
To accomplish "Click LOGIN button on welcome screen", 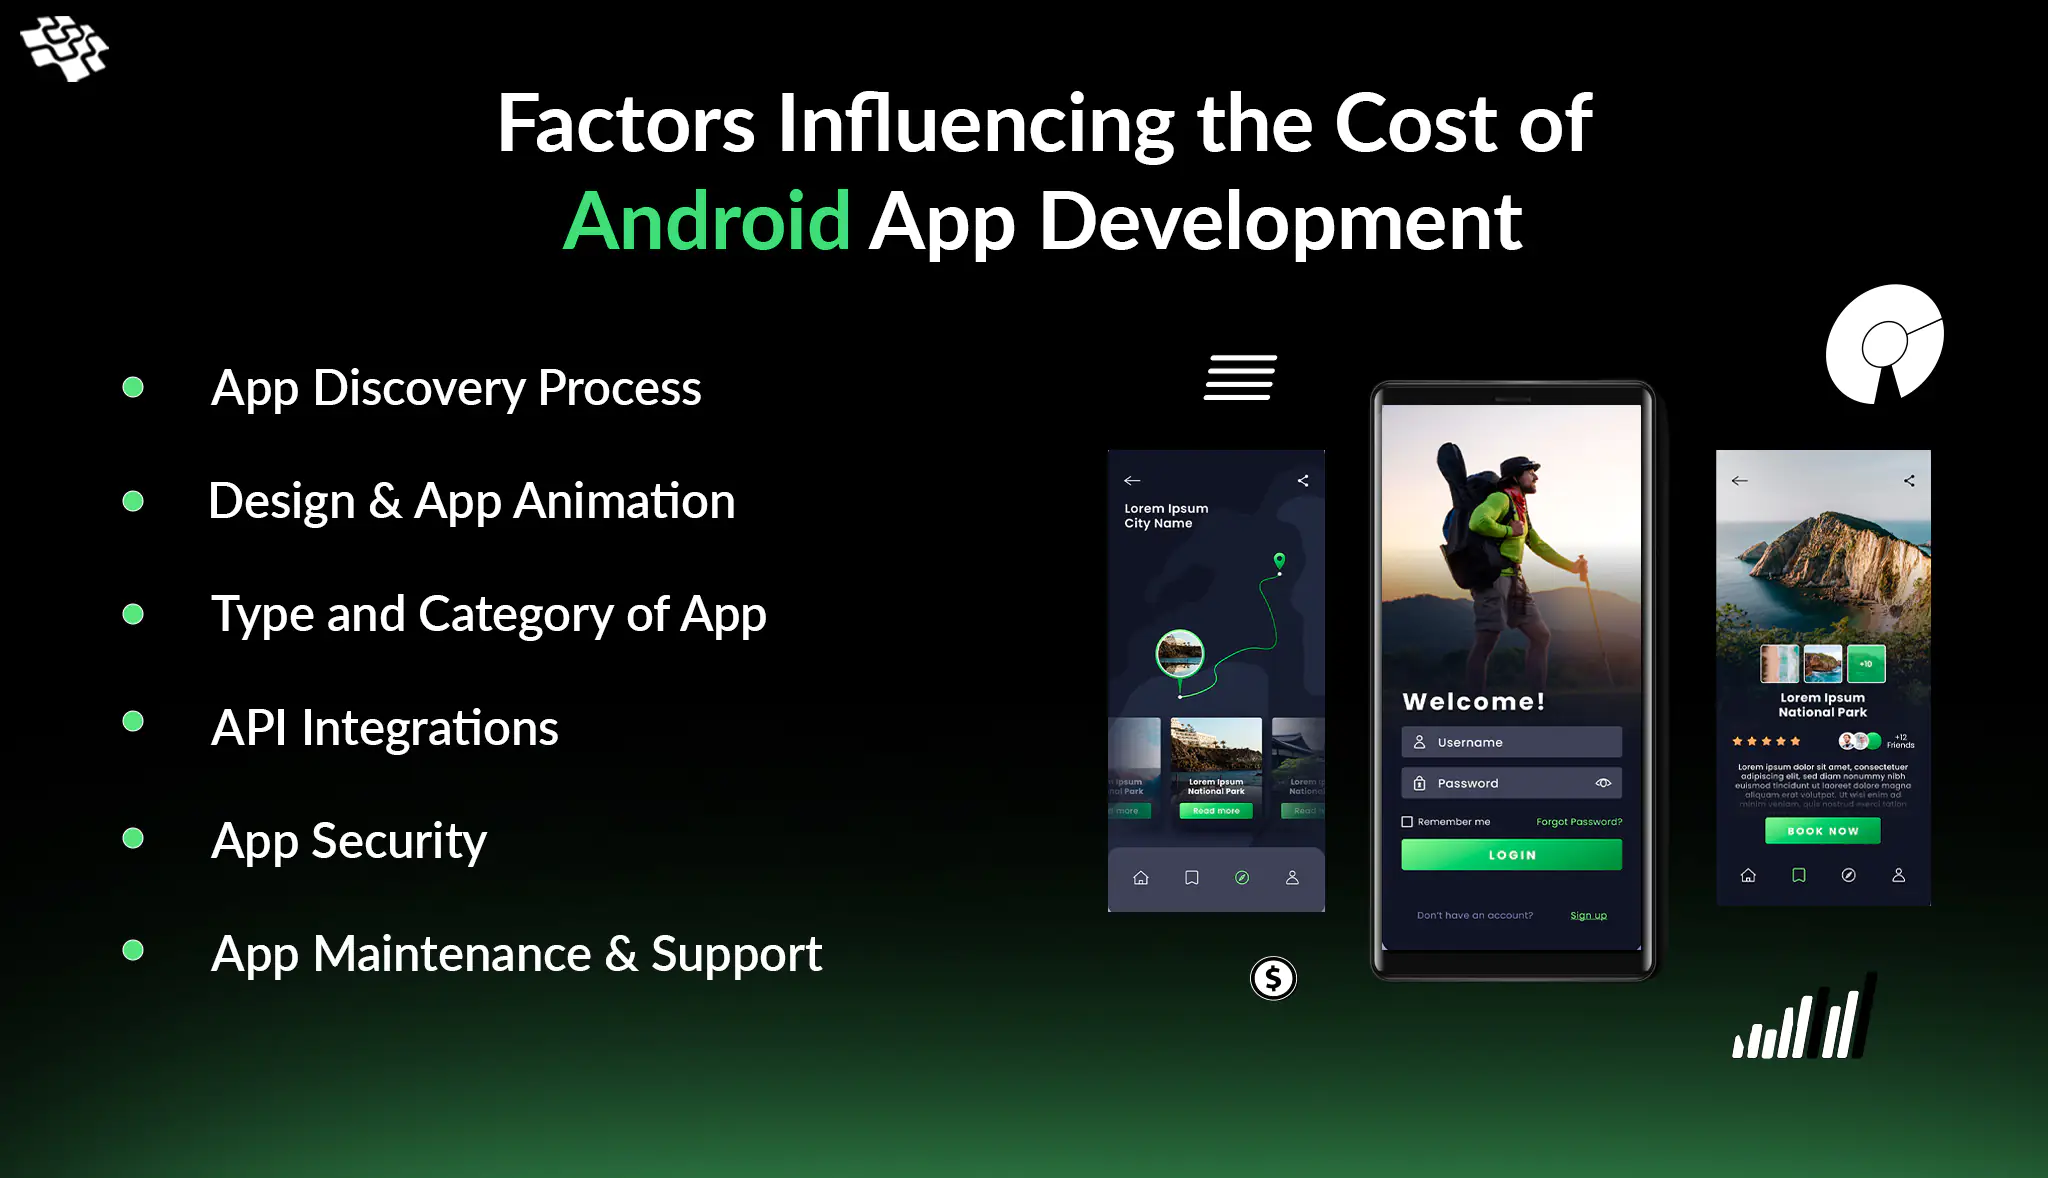I will (x=1511, y=854).
